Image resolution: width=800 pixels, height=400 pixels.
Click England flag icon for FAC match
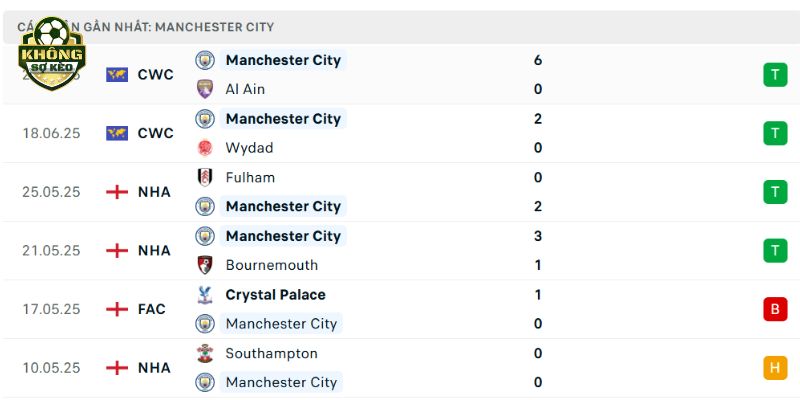click(x=117, y=309)
